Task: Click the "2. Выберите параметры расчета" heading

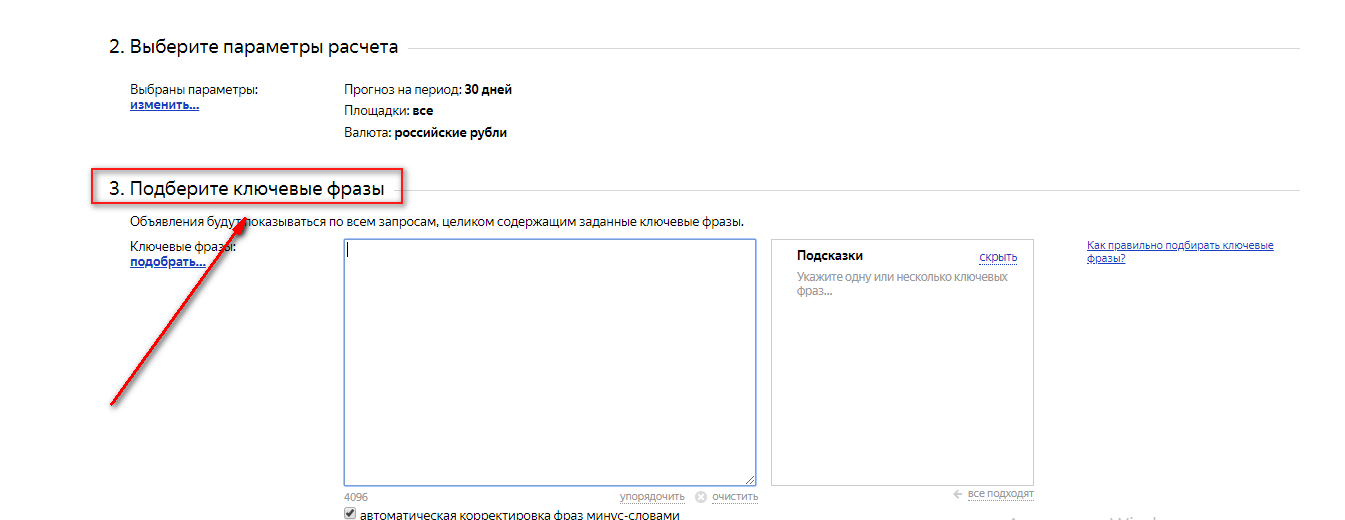Action: click(254, 47)
